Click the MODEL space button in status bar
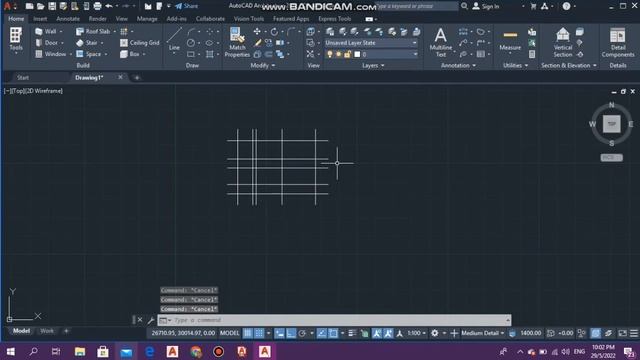Viewport: 640px width, 360px height. tap(229, 333)
